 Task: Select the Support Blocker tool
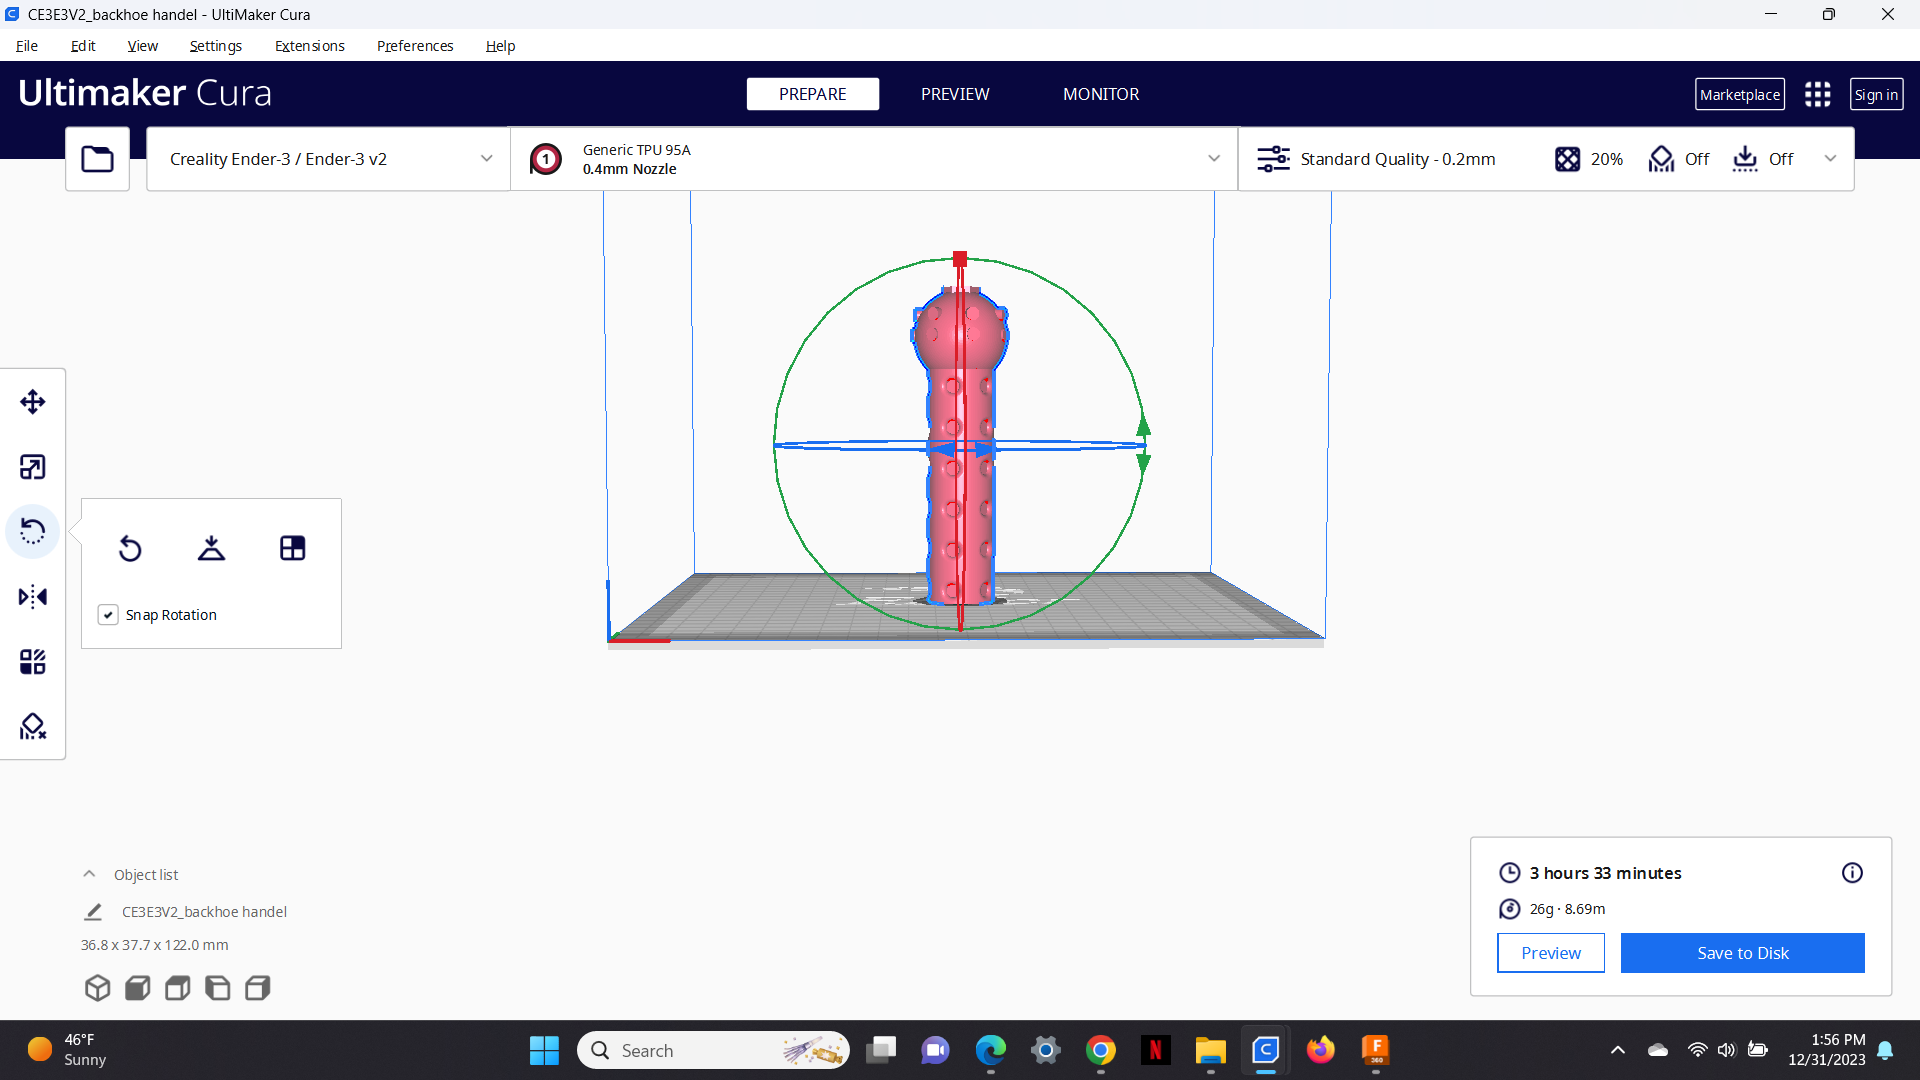click(33, 727)
